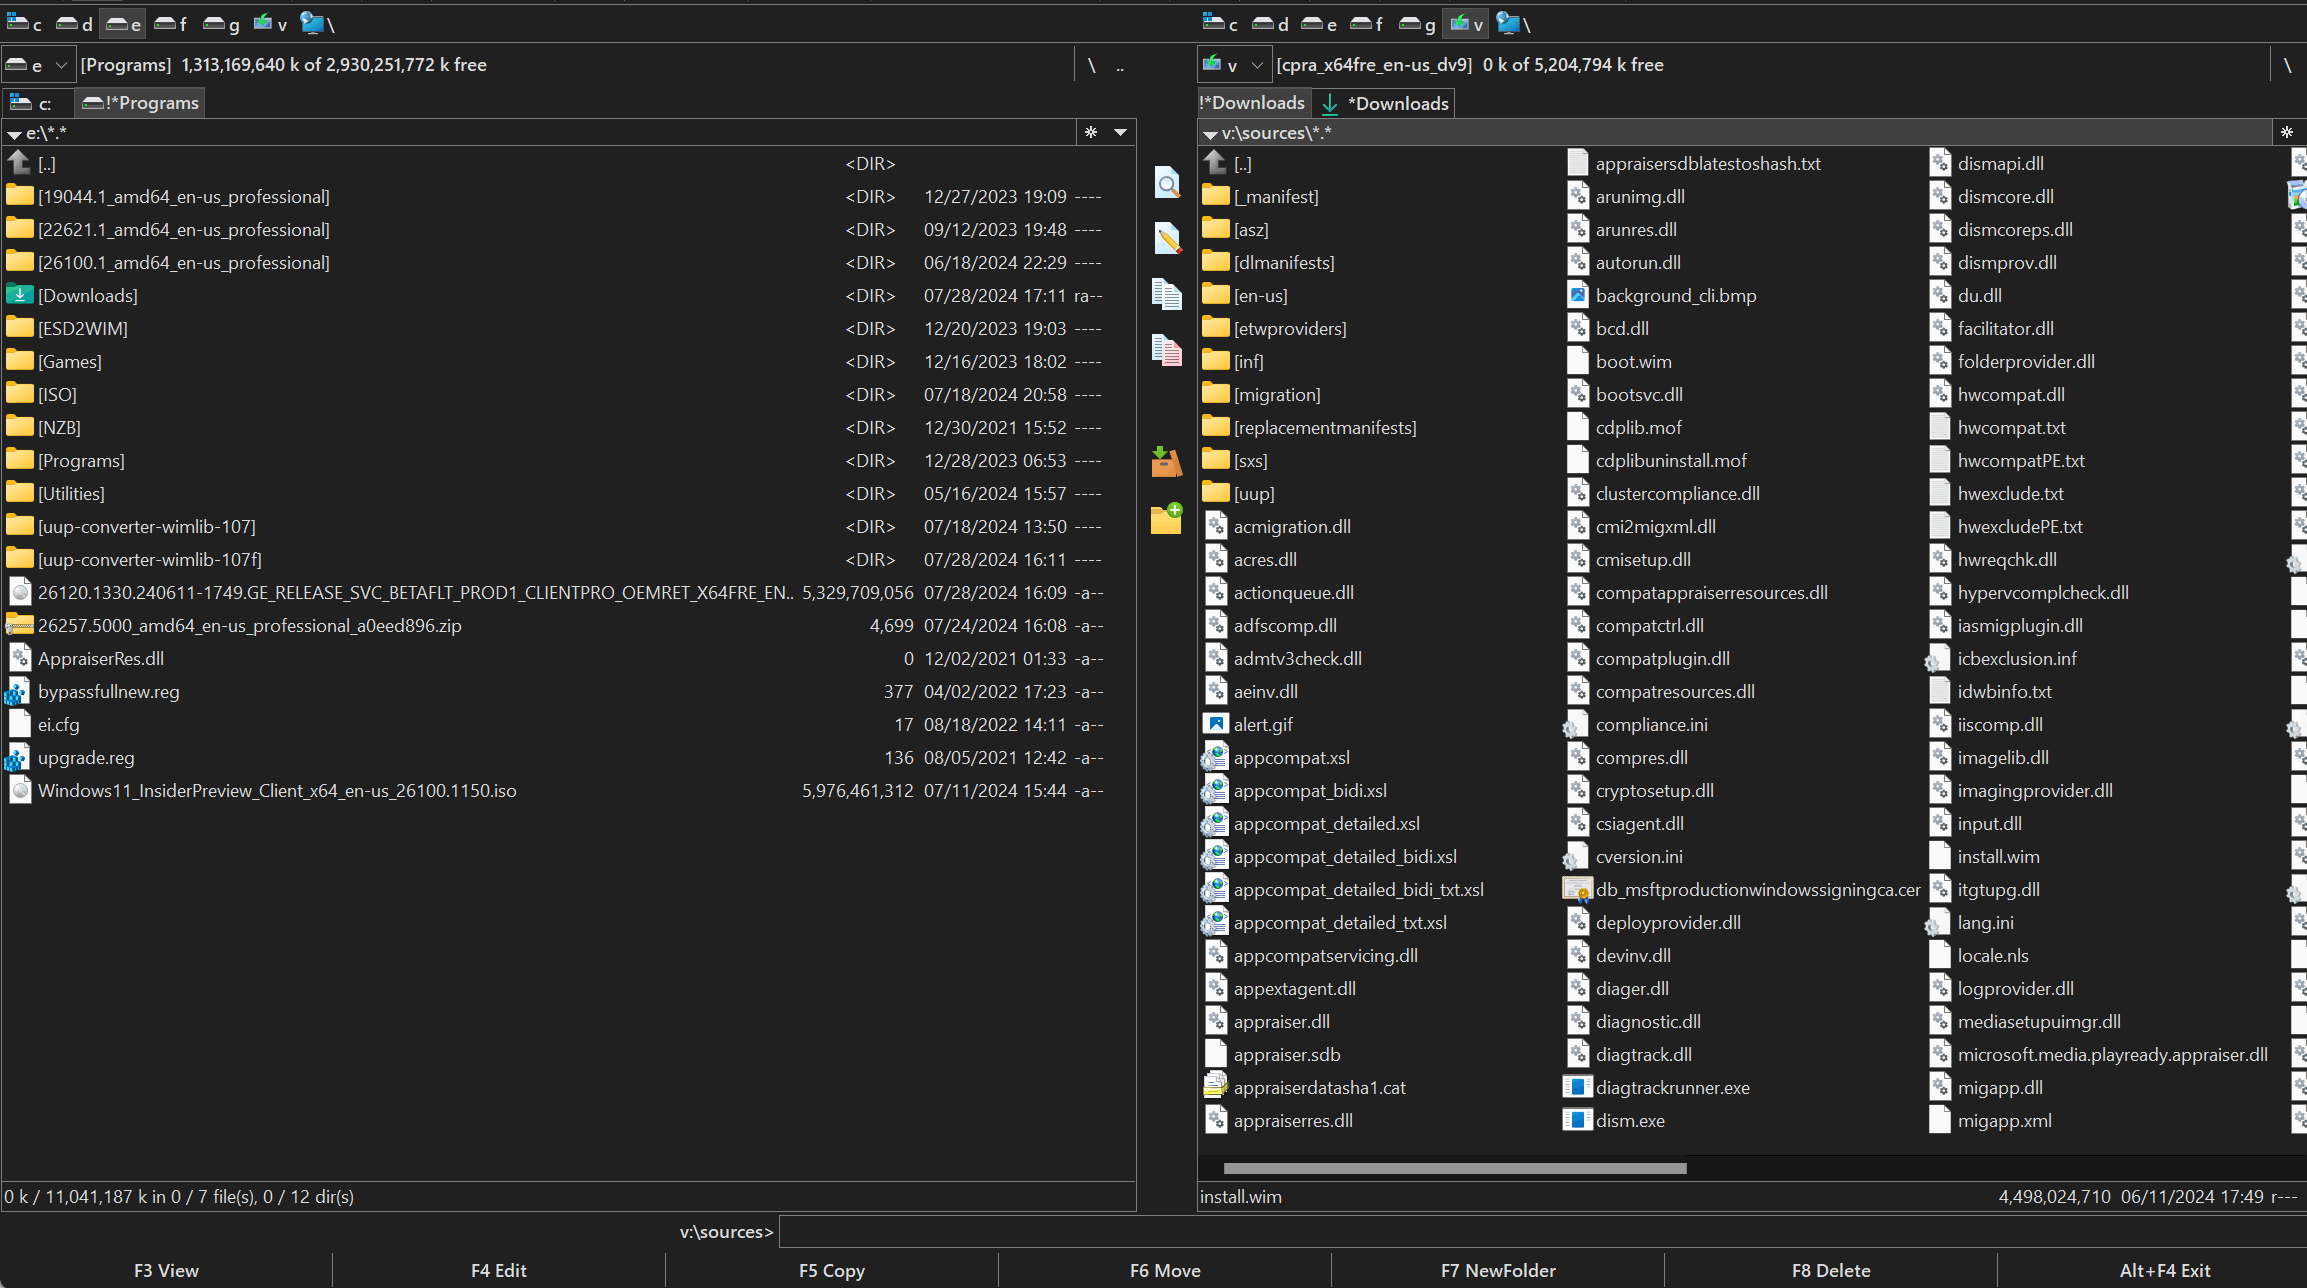2307x1288 pixels.
Task: Open left panel favorites asterisk menu
Action: tap(1091, 132)
